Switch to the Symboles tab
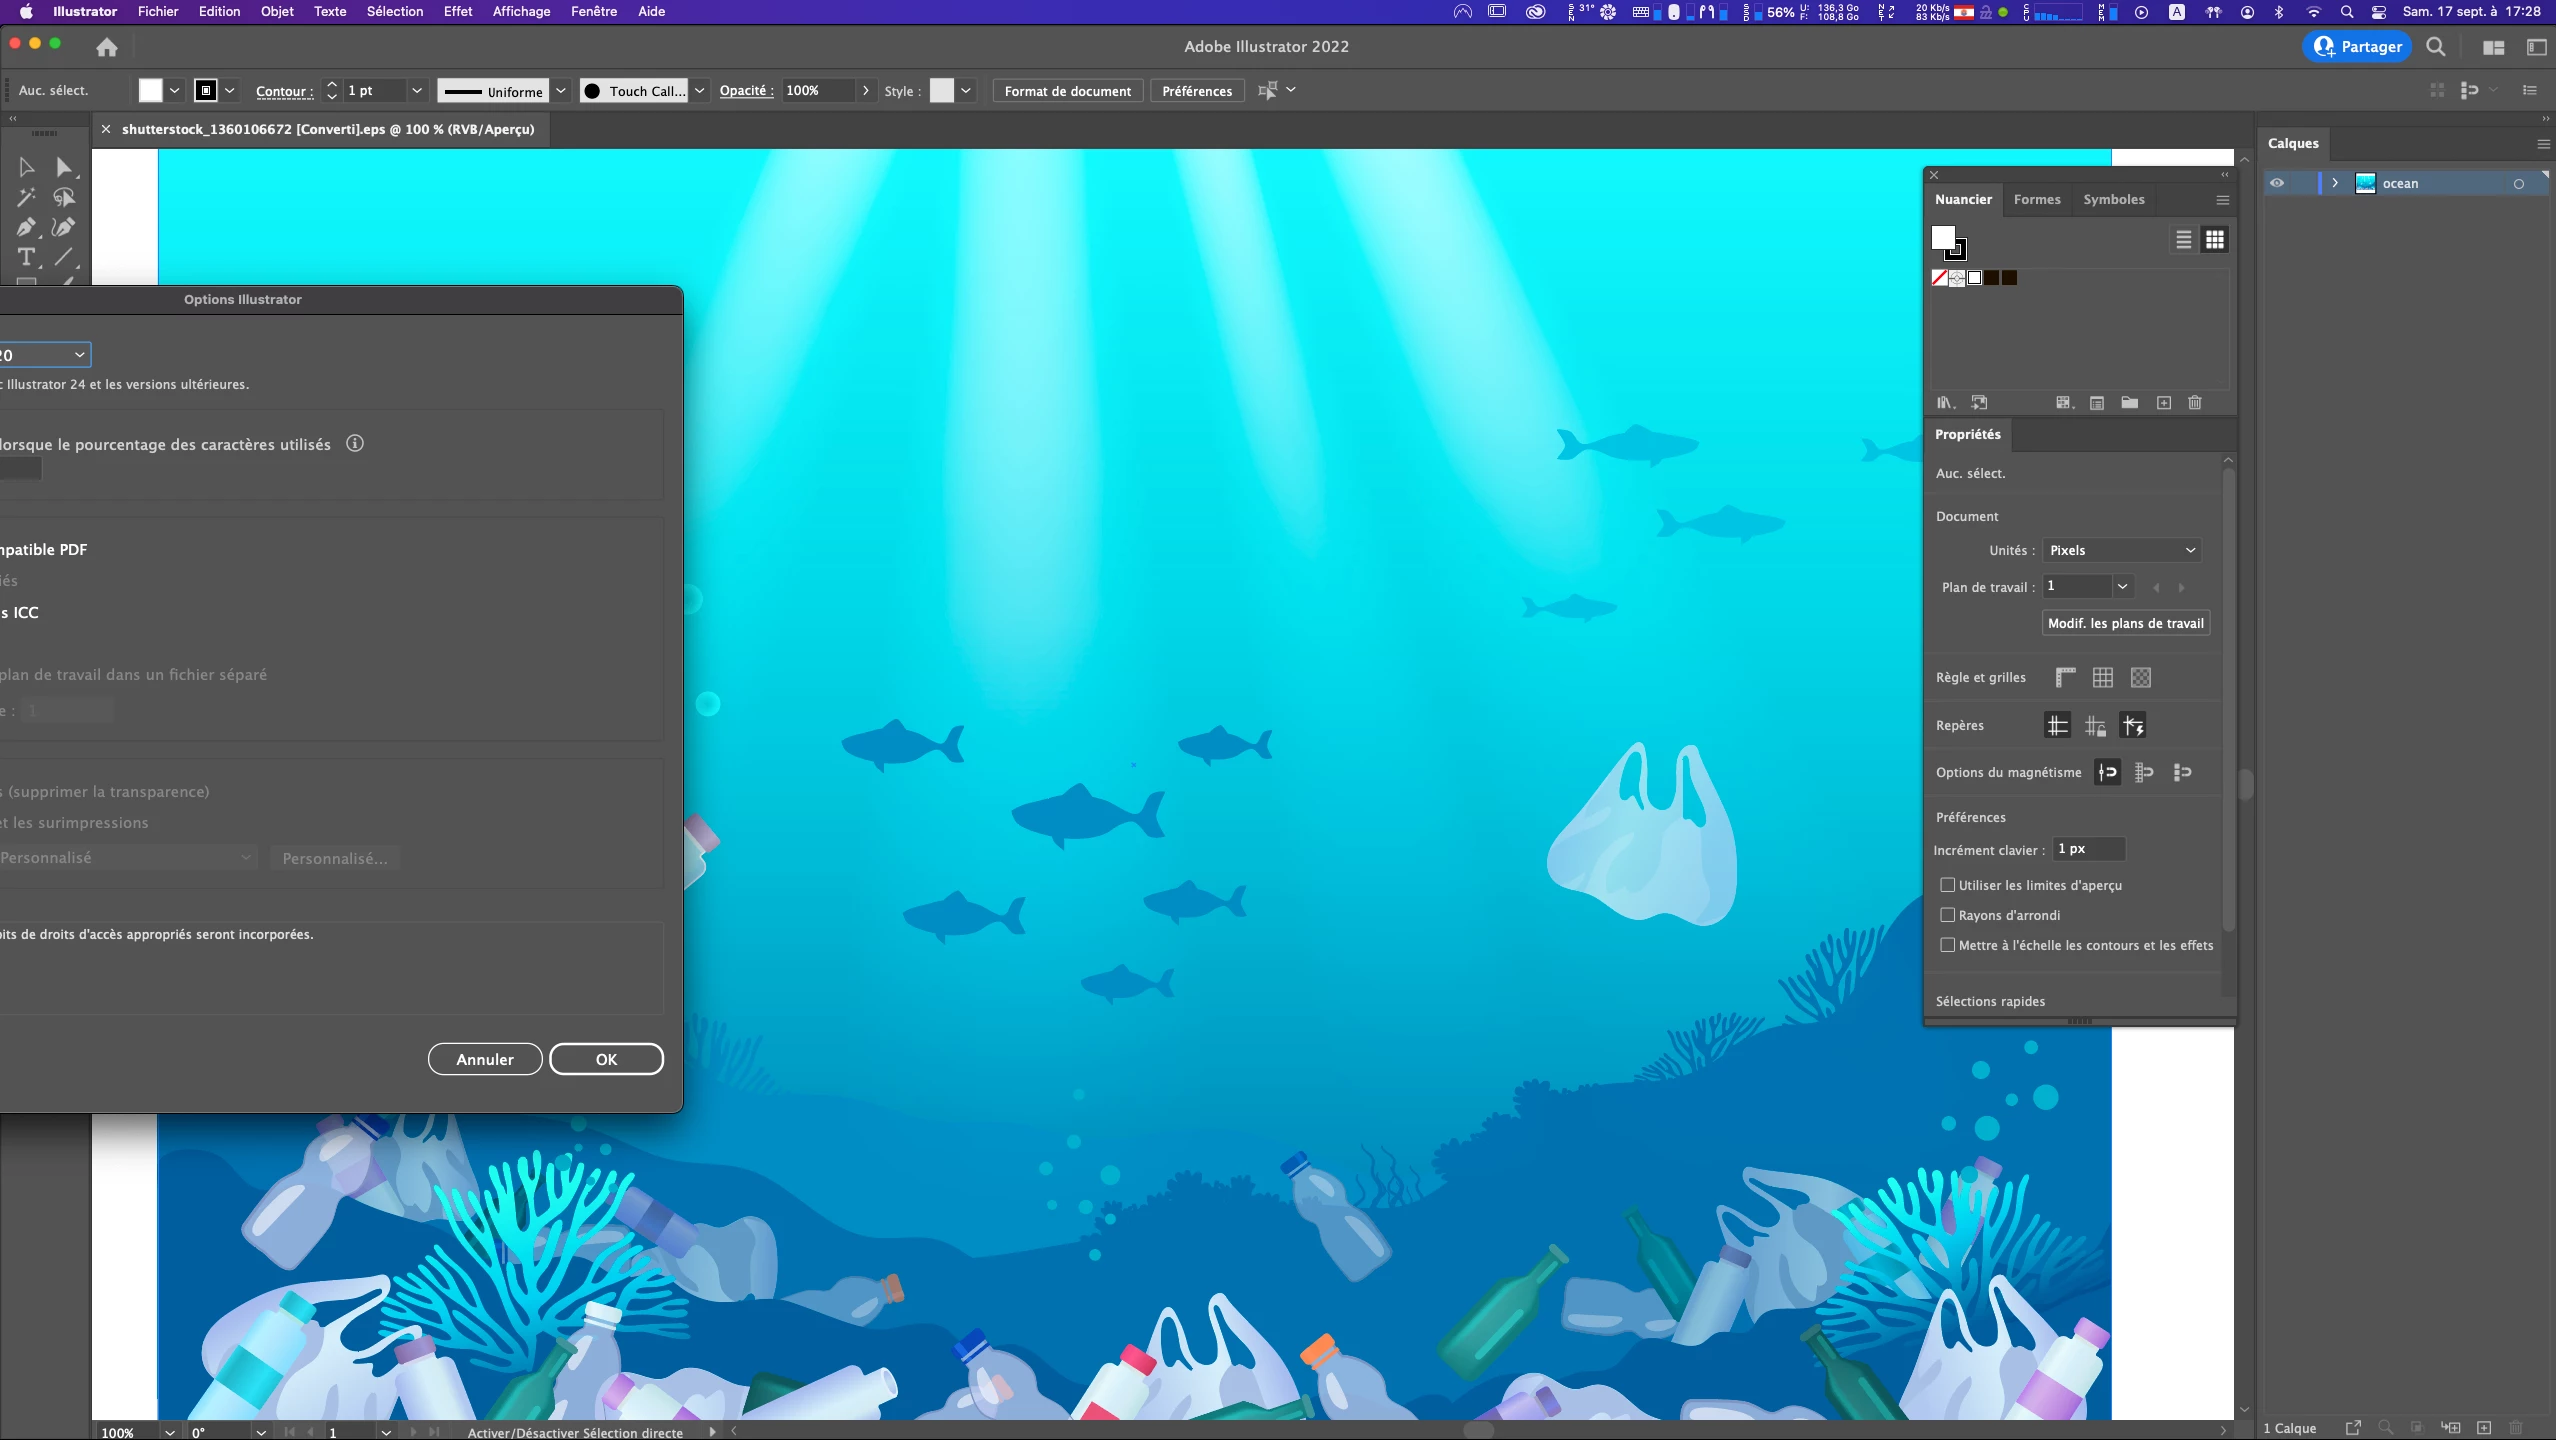 point(2113,199)
